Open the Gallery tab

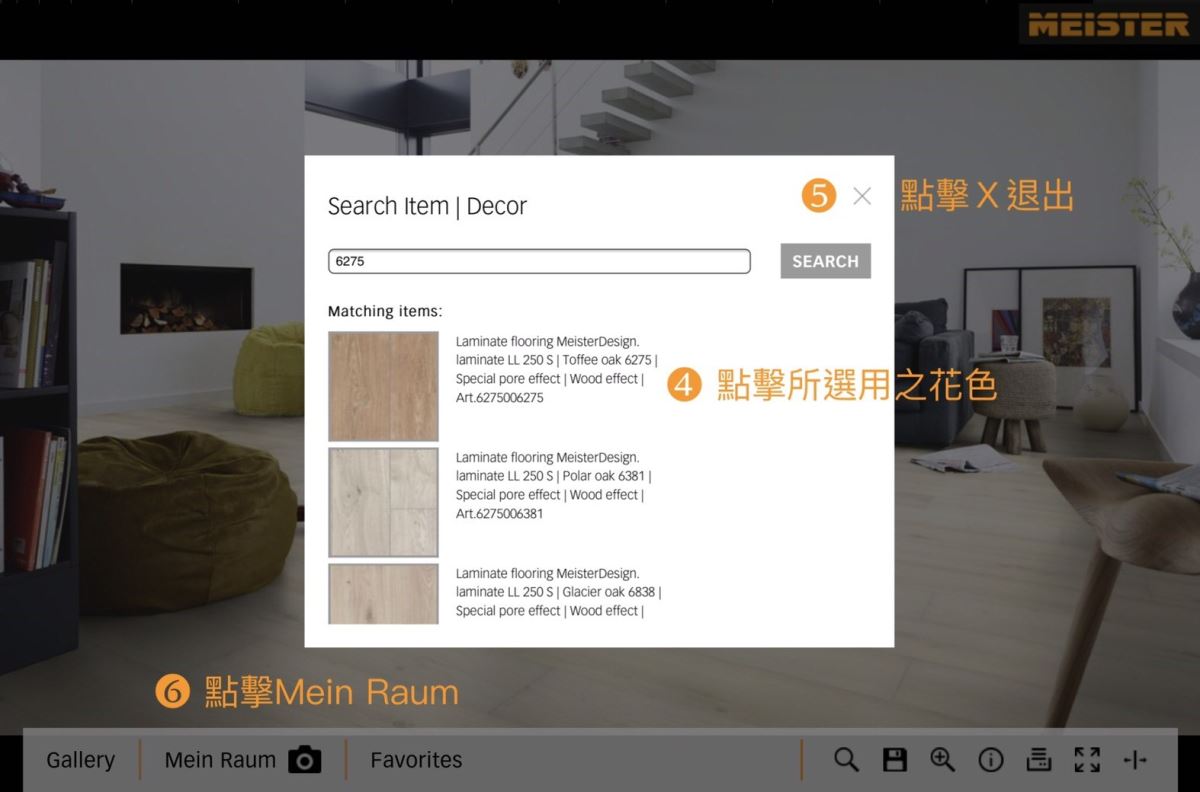[x=80, y=760]
